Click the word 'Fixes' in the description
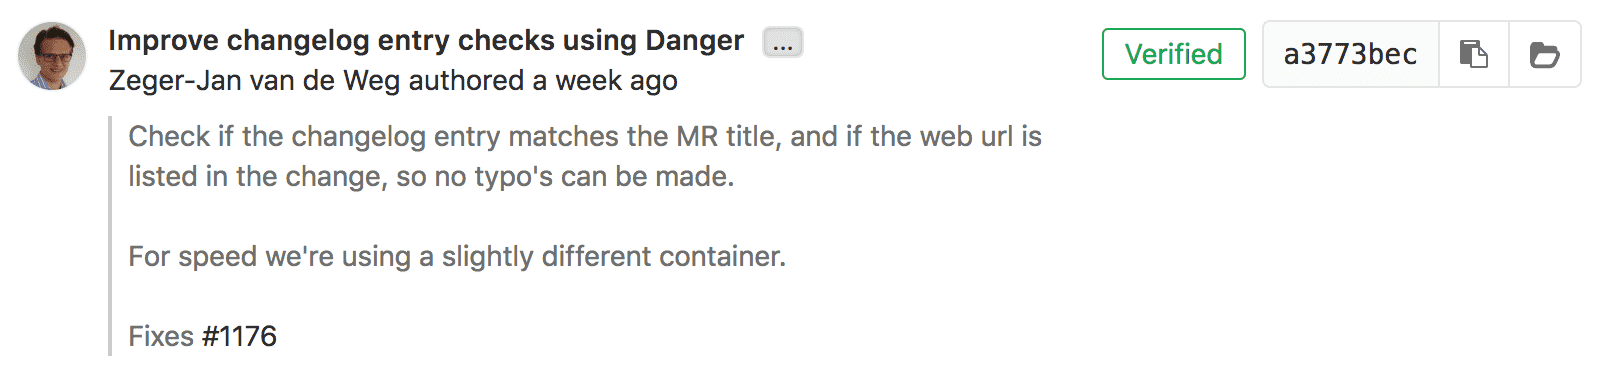Viewport: 1598px width, 376px height. click(x=161, y=336)
